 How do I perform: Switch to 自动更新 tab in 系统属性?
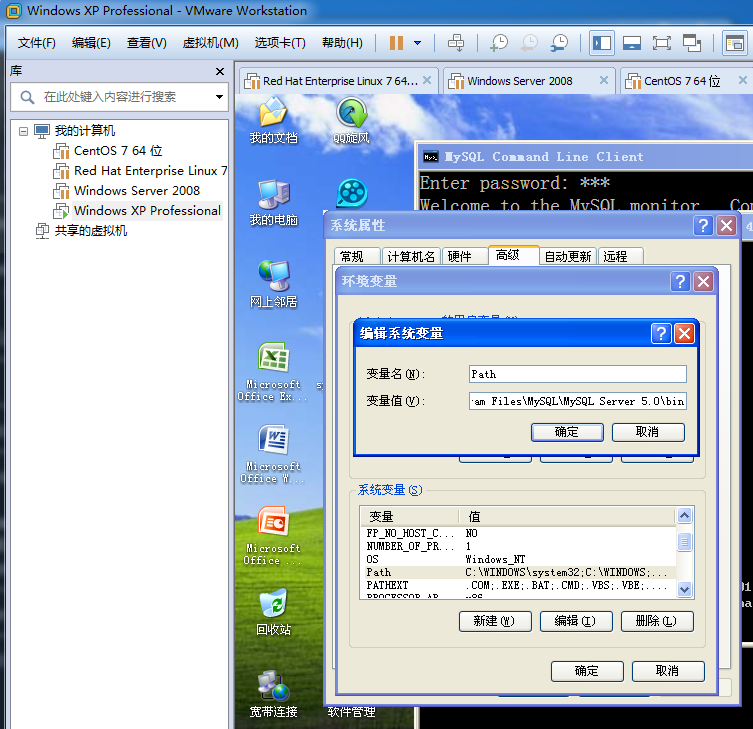click(568, 256)
